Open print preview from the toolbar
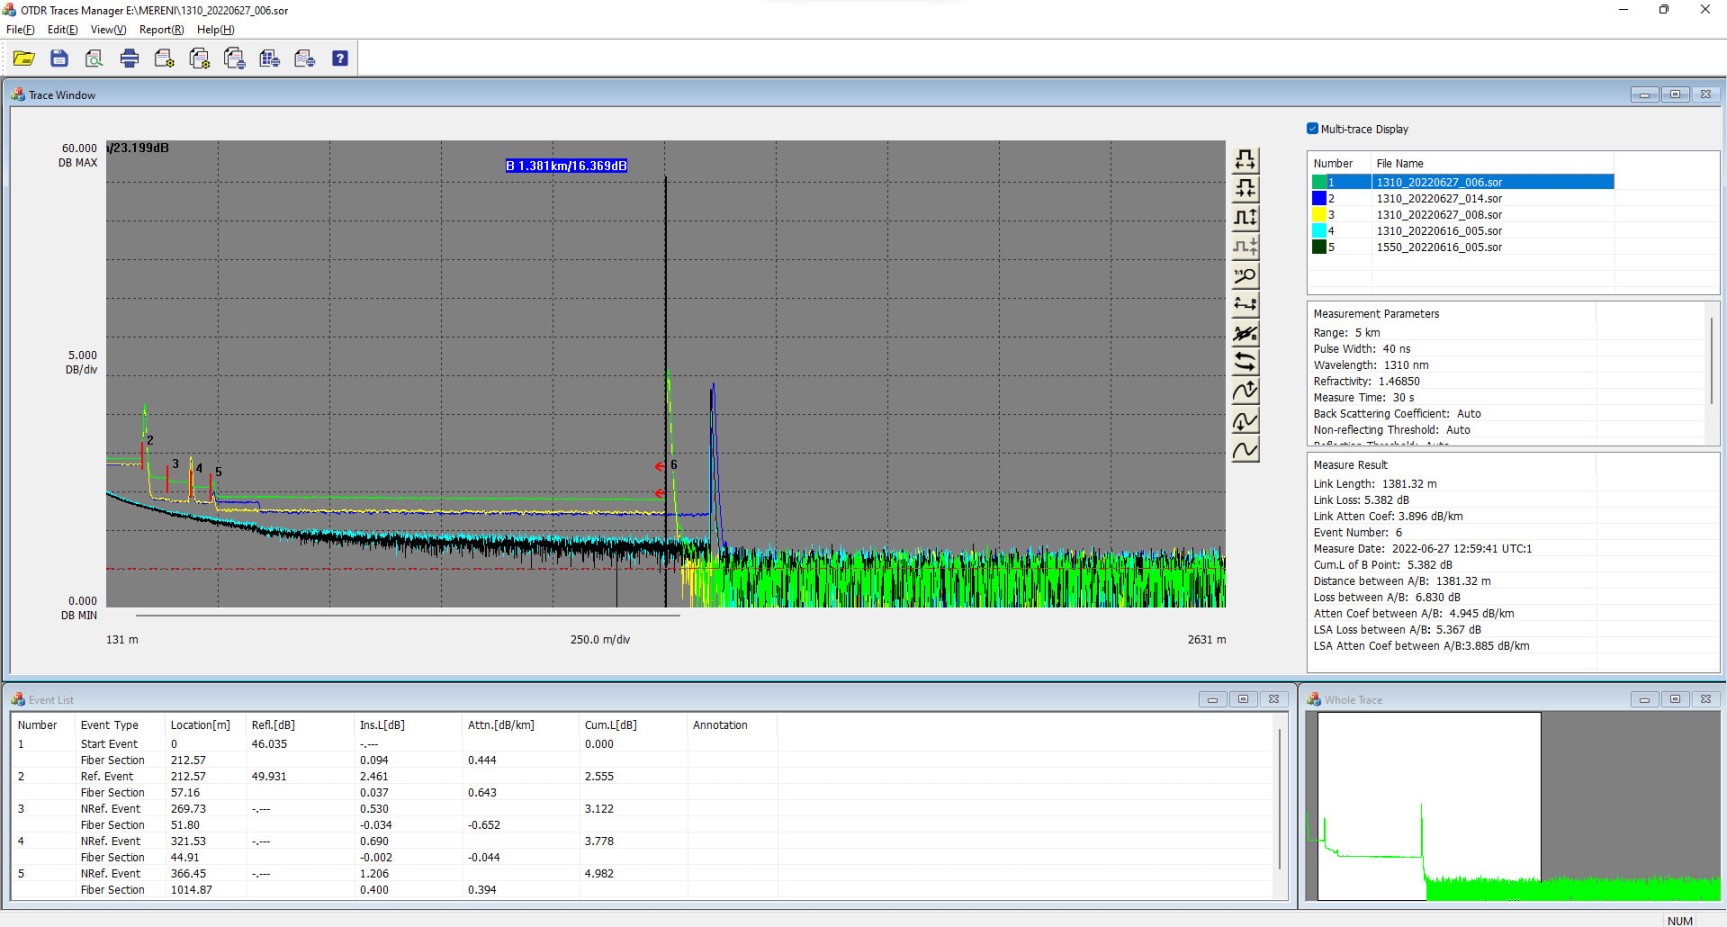Viewport: 1727px width, 927px height. point(94,59)
